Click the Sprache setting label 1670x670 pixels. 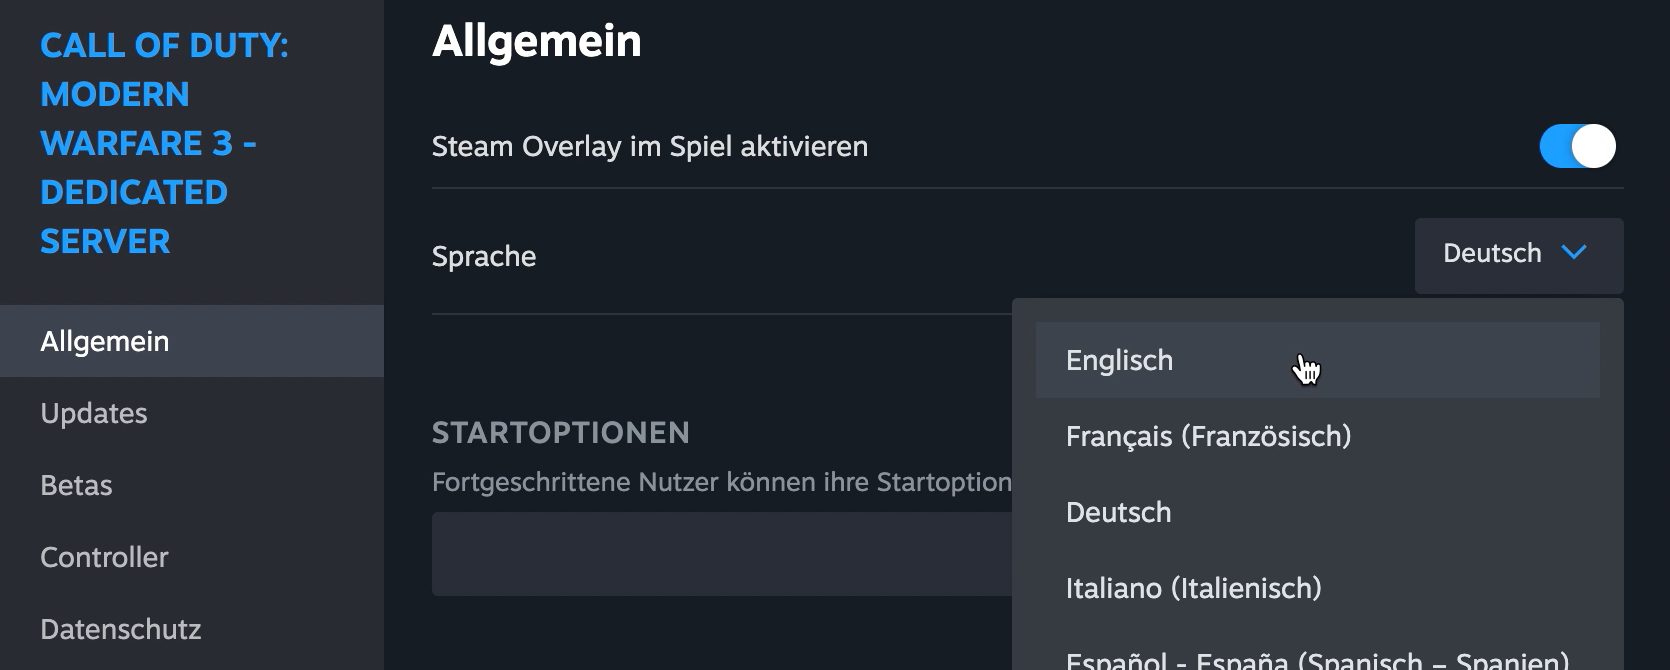tap(484, 257)
